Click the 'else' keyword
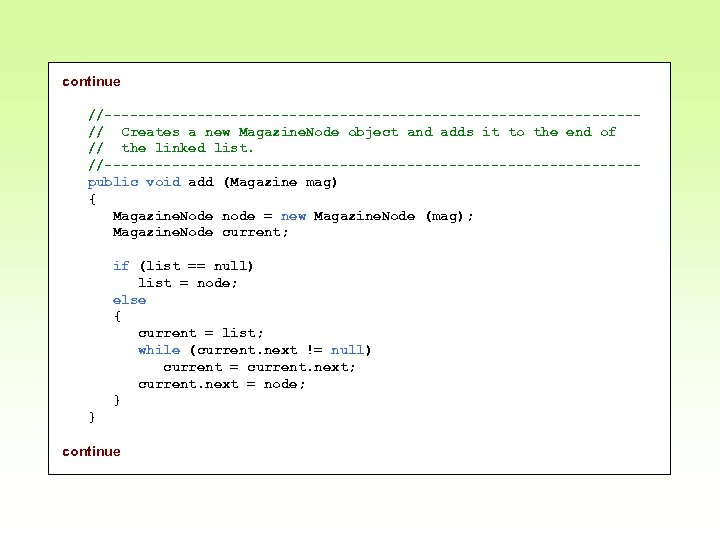Image resolution: width=720 pixels, height=540 pixels. click(x=129, y=300)
